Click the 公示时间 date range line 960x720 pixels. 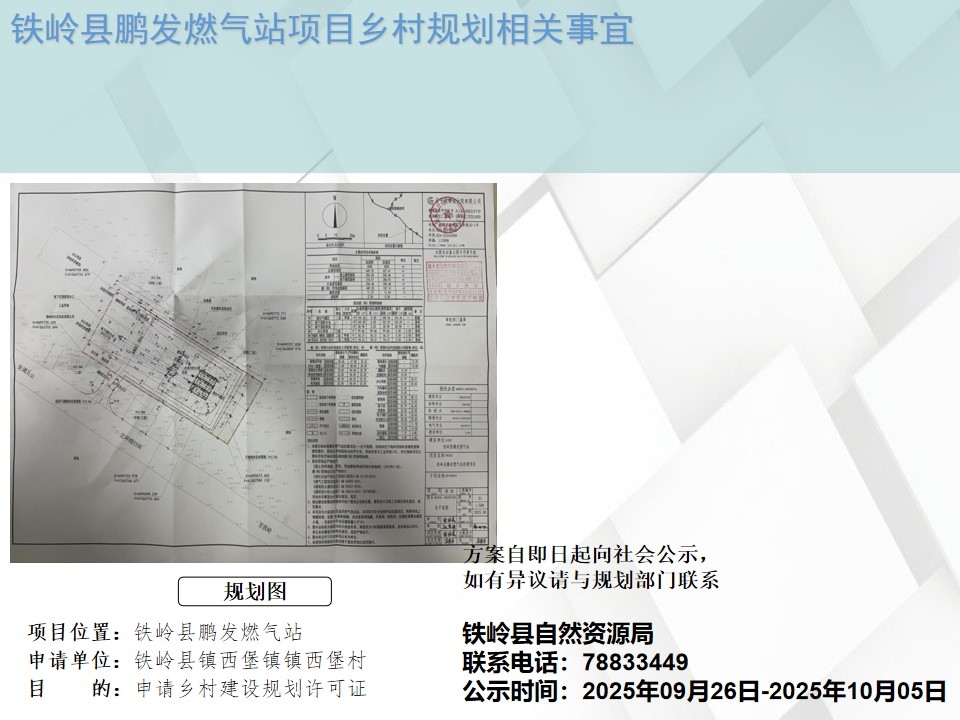coord(704,691)
